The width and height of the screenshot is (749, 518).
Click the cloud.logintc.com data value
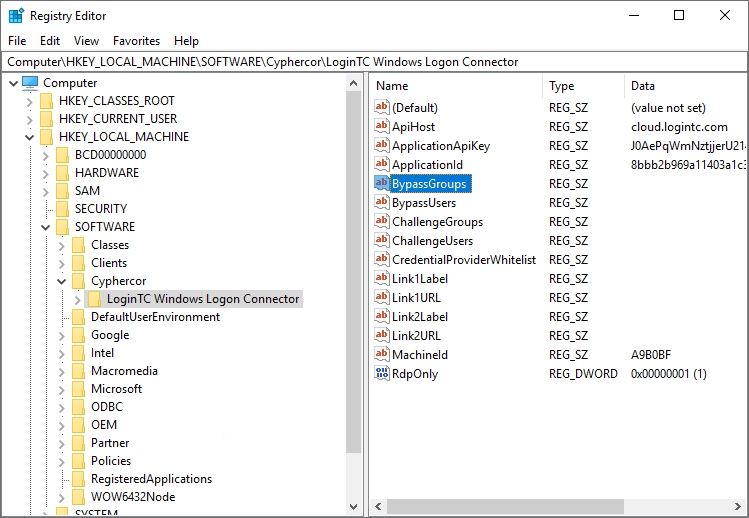[x=679, y=127]
